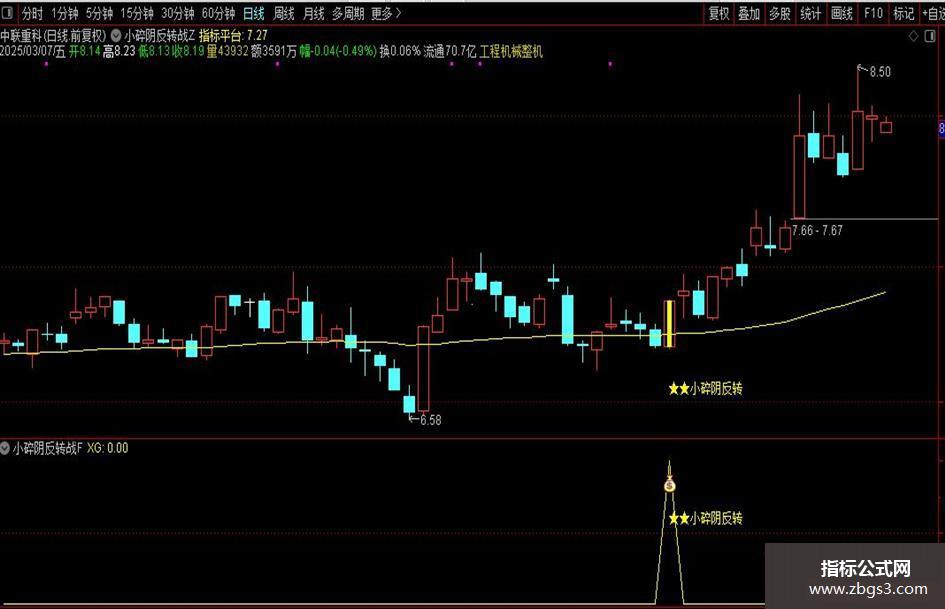The image size is (945, 609).
Task: Click the panel layout icon at top-left
Action: [8, 13]
